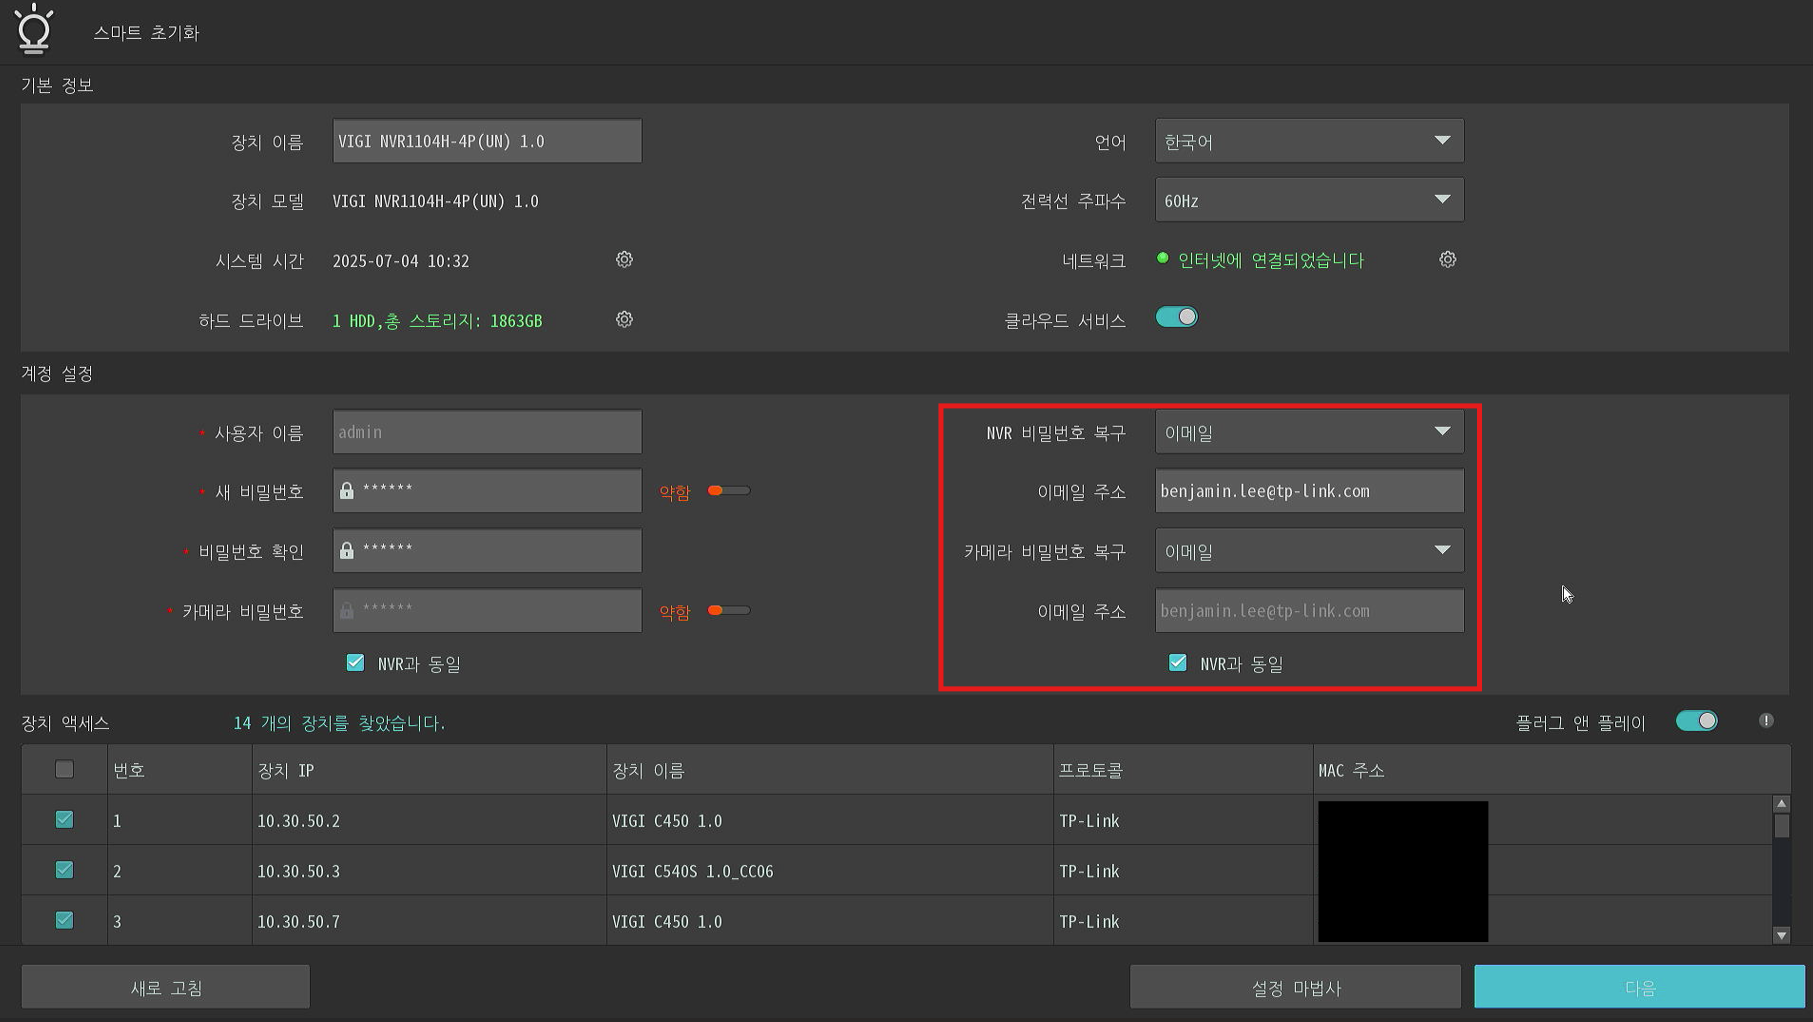Image resolution: width=1813 pixels, height=1022 pixels.
Task: Open system time settings gear
Action: [x=624, y=260]
